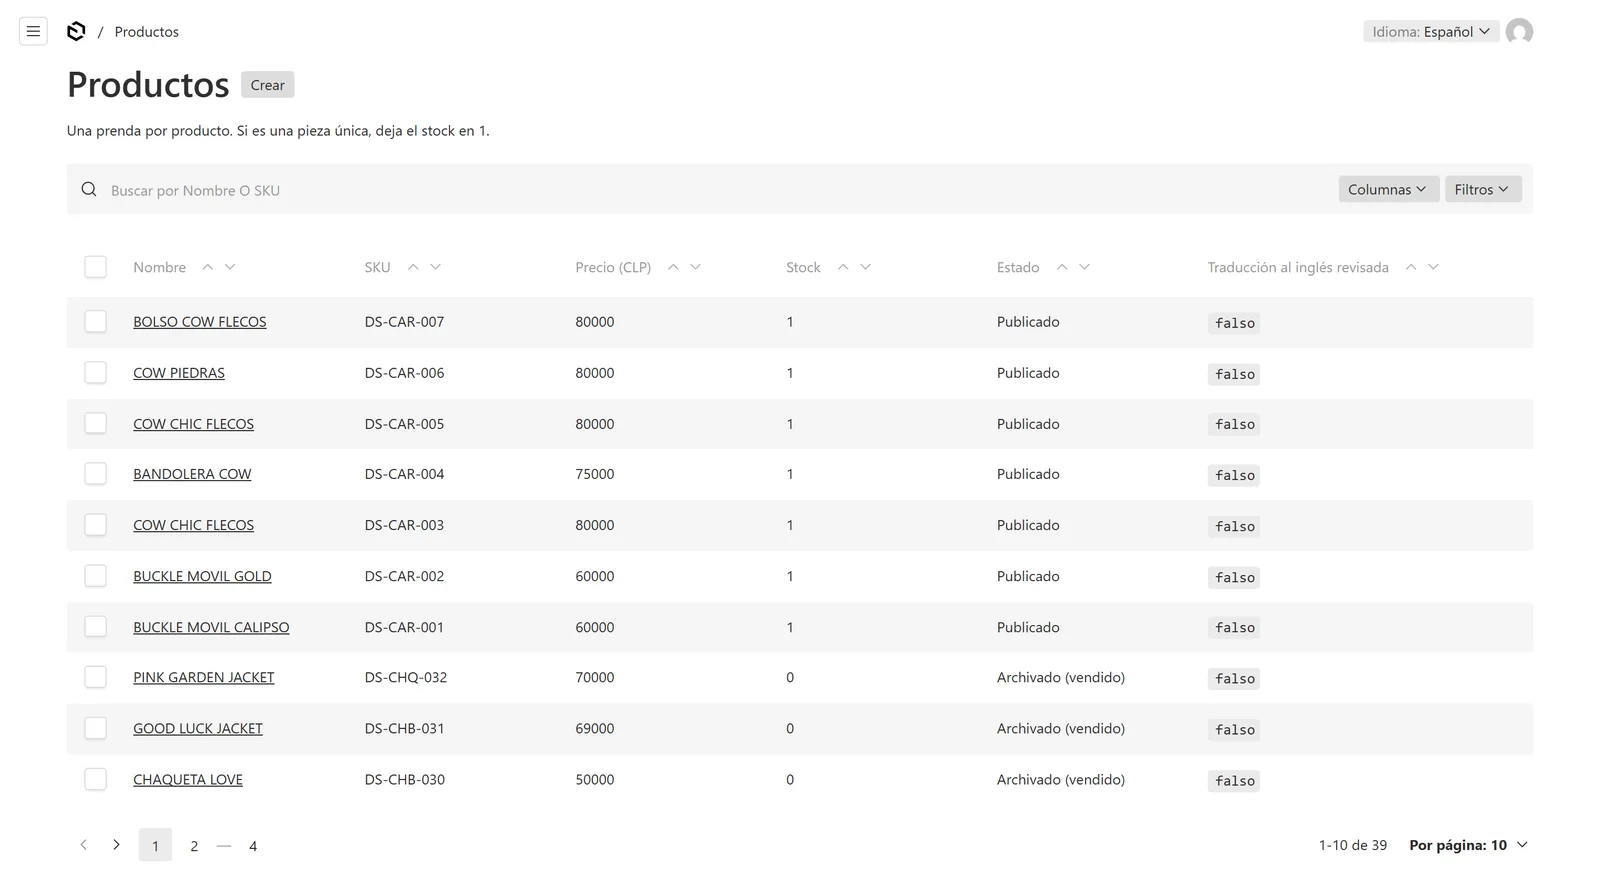Open the Idioma language dropdown
This screenshot has width=1600, height=889.
[x=1430, y=32]
